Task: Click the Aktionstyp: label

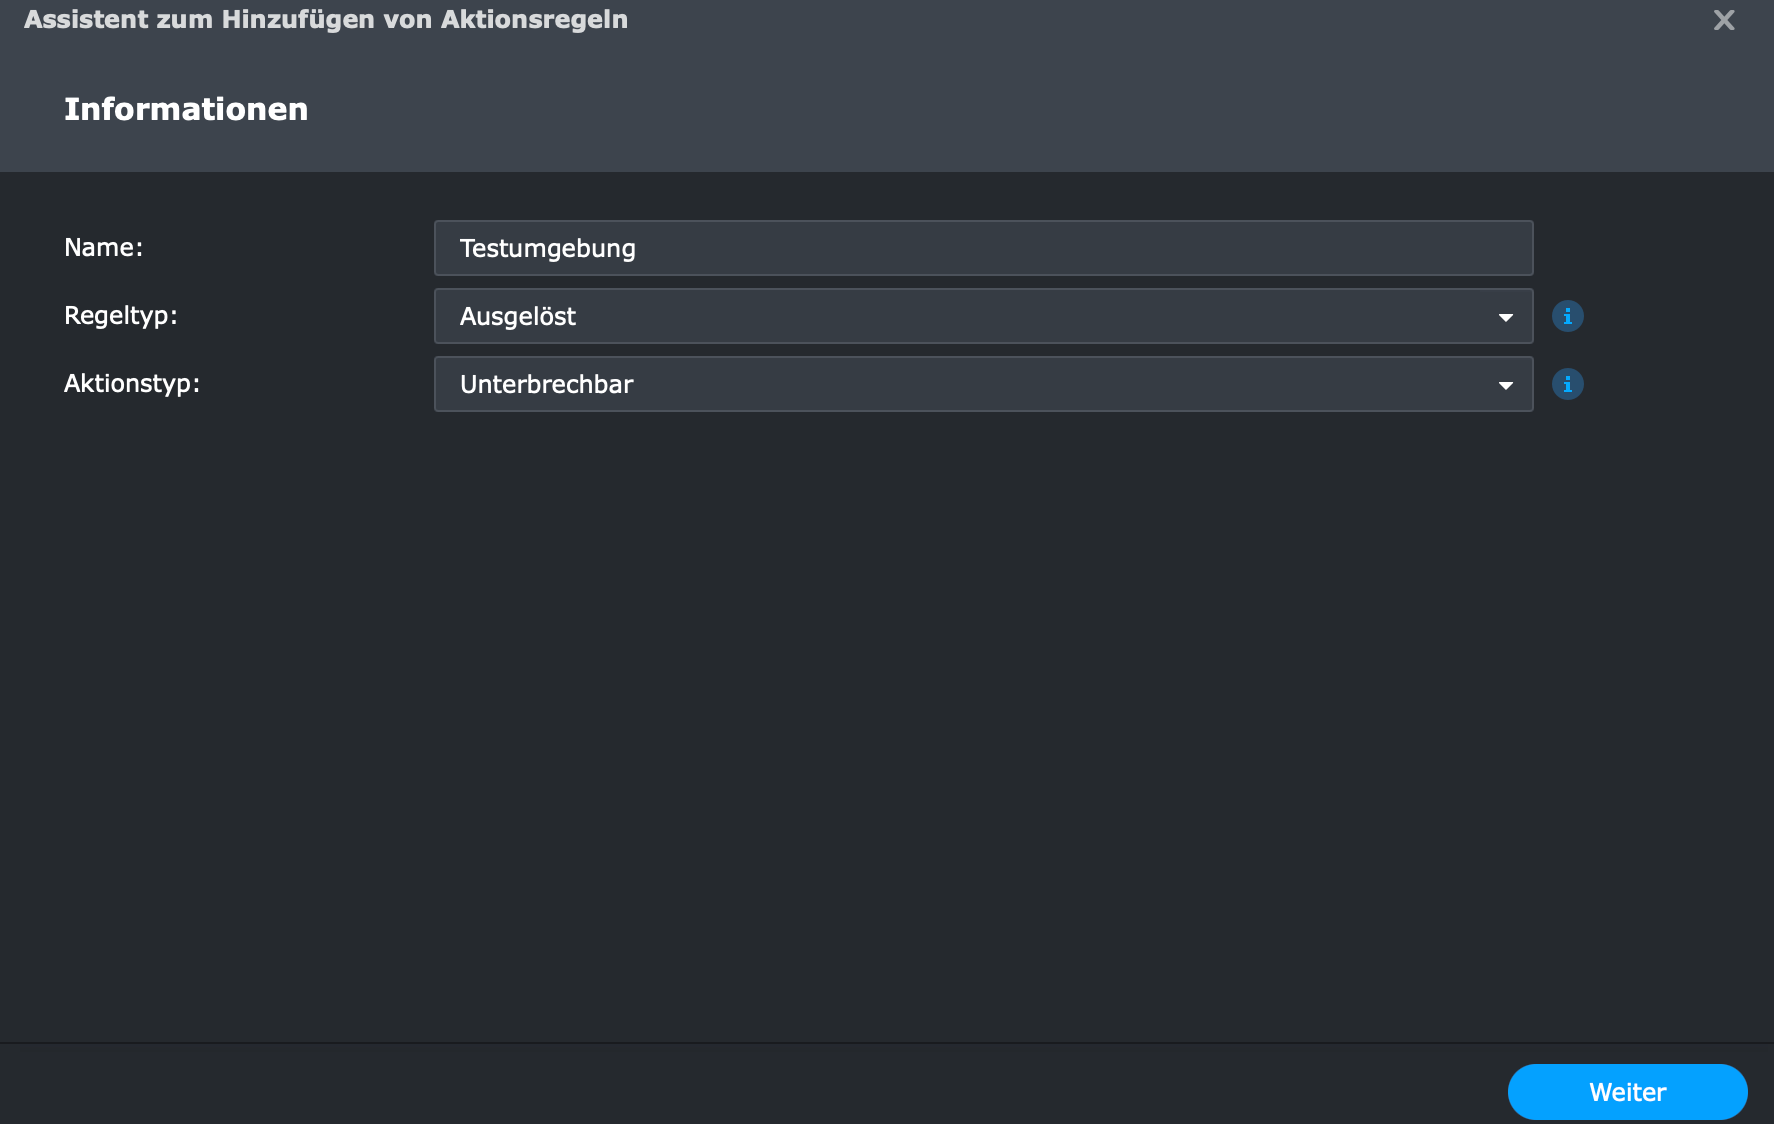Action: [131, 383]
